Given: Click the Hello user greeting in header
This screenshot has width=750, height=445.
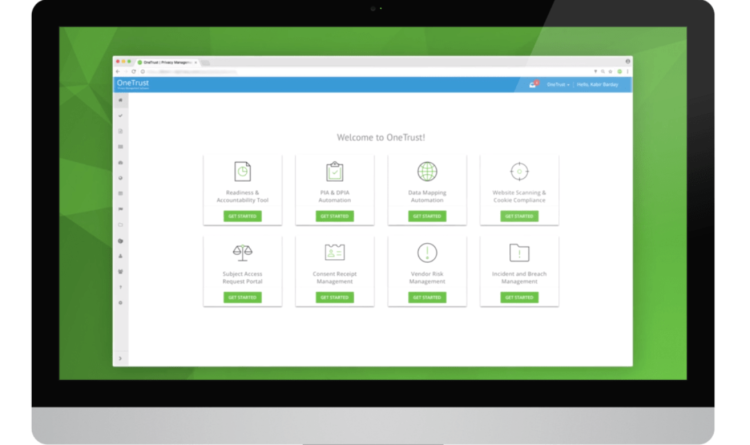Looking at the screenshot, I should click(x=597, y=85).
